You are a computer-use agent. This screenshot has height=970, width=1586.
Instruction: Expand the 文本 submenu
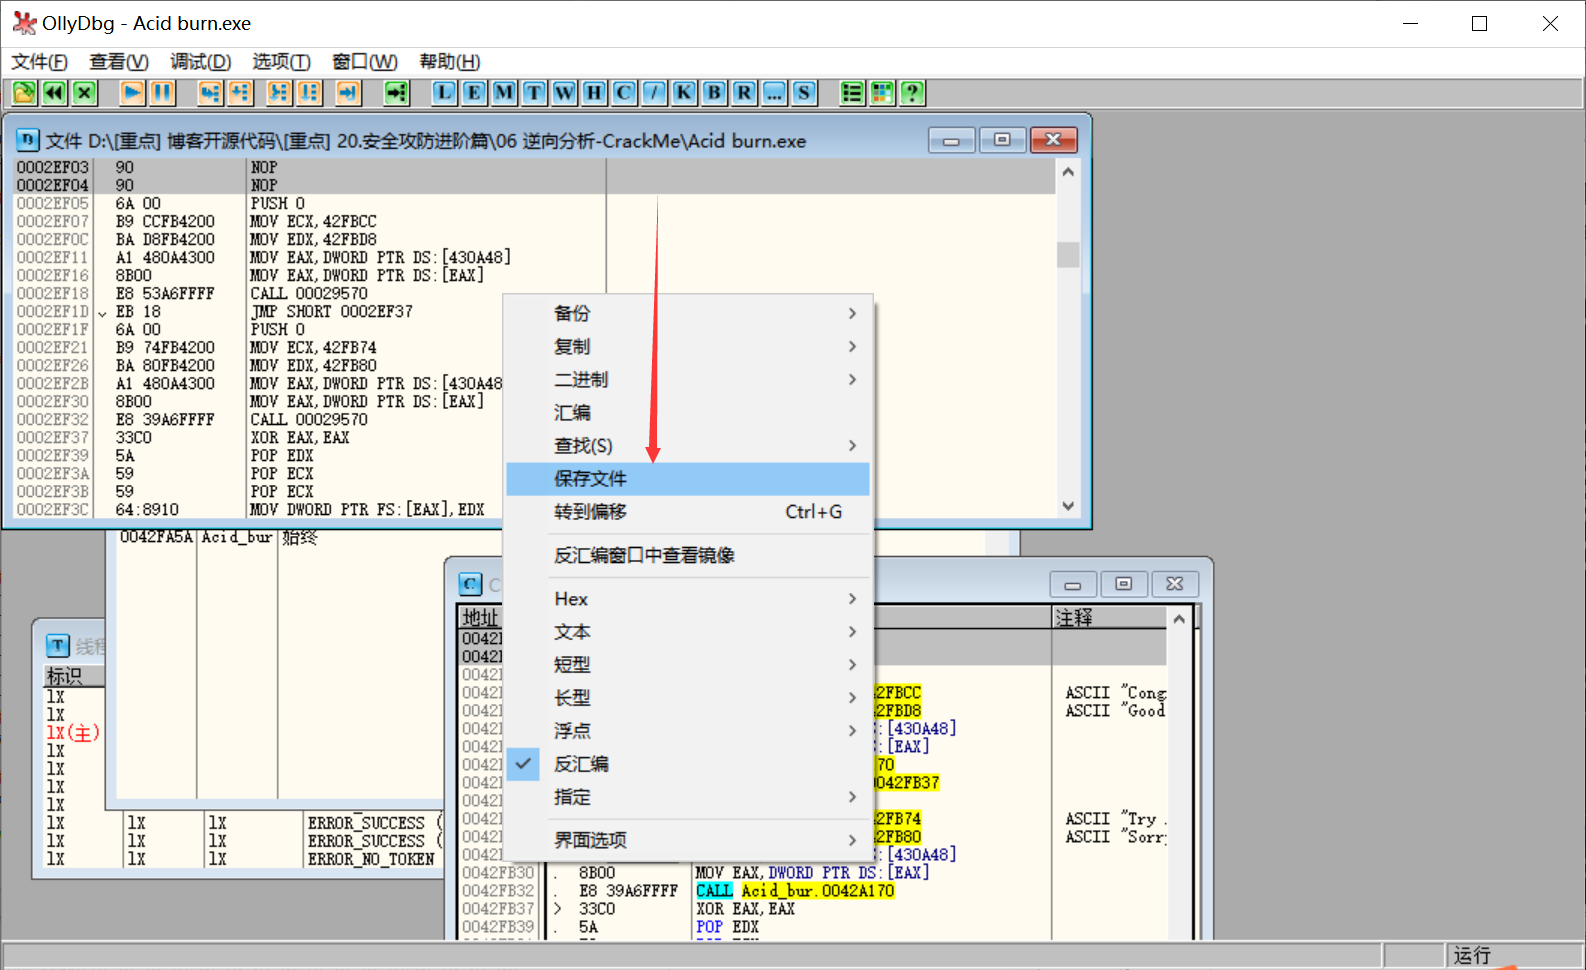[x=688, y=632]
